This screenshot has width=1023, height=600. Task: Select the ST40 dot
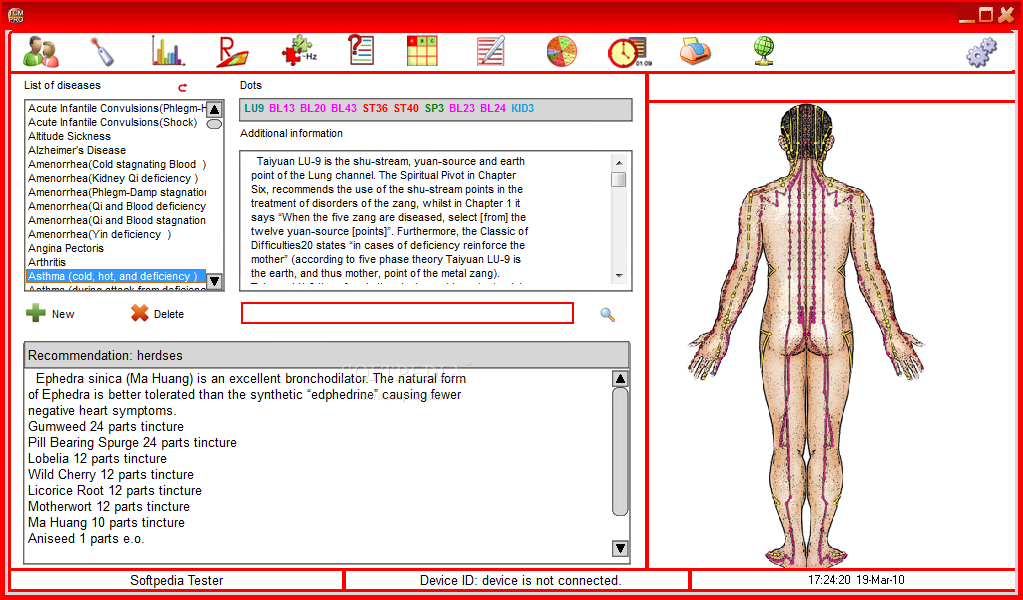pyautogui.click(x=406, y=108)
